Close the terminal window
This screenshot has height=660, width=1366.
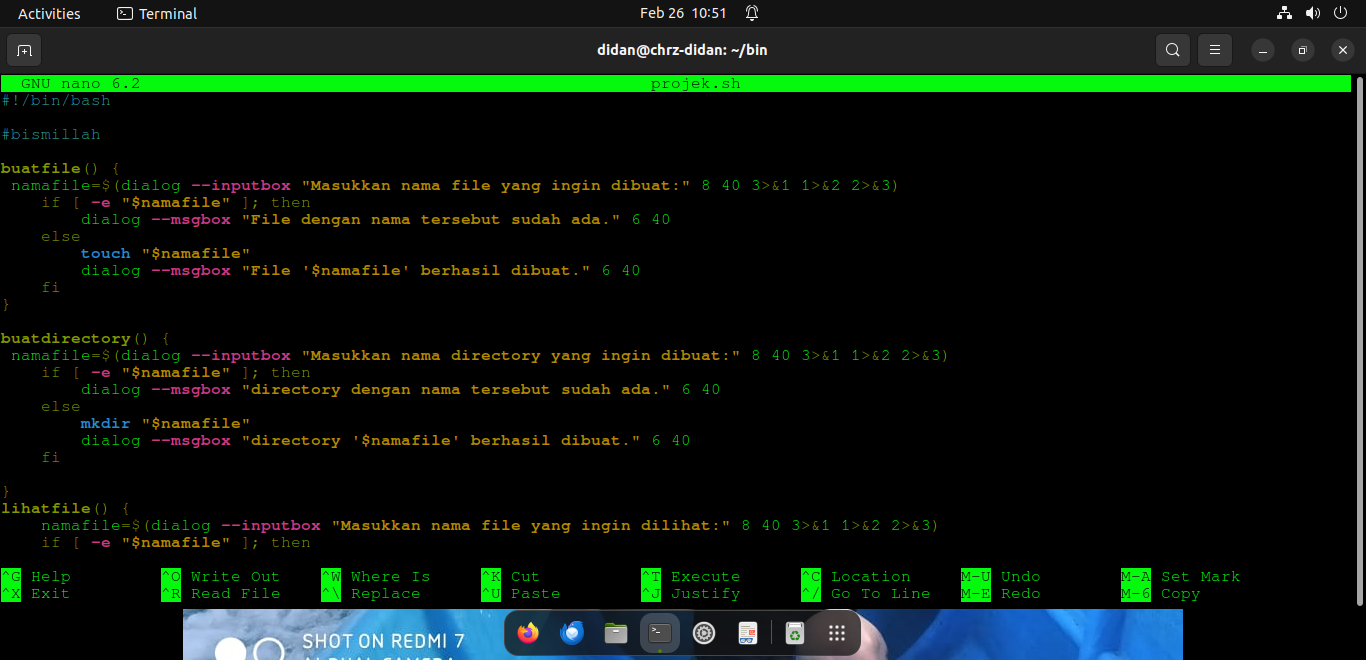1342,50
